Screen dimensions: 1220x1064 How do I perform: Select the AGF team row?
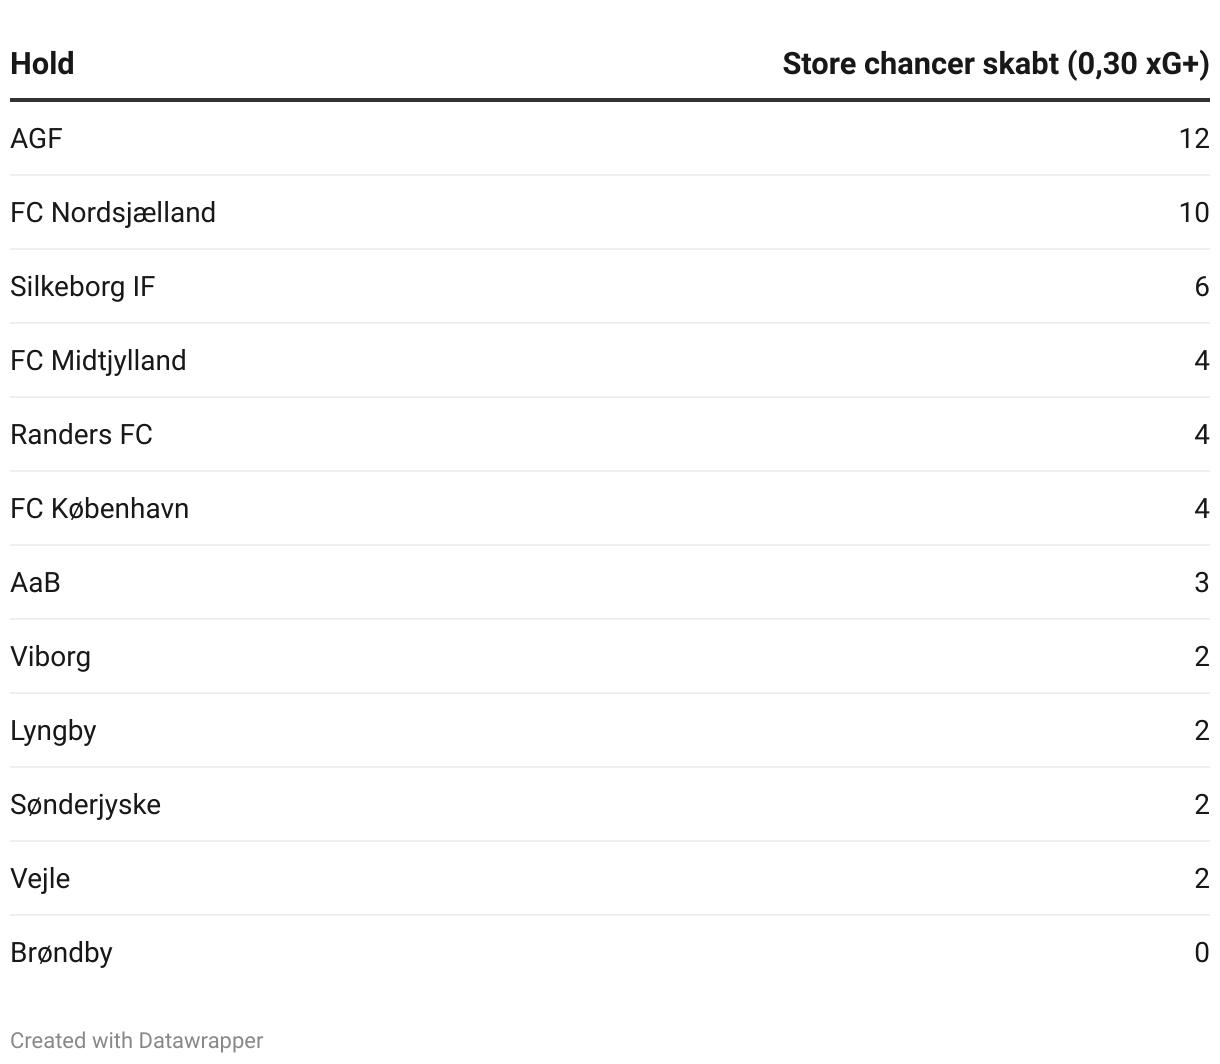pos(610,139)
